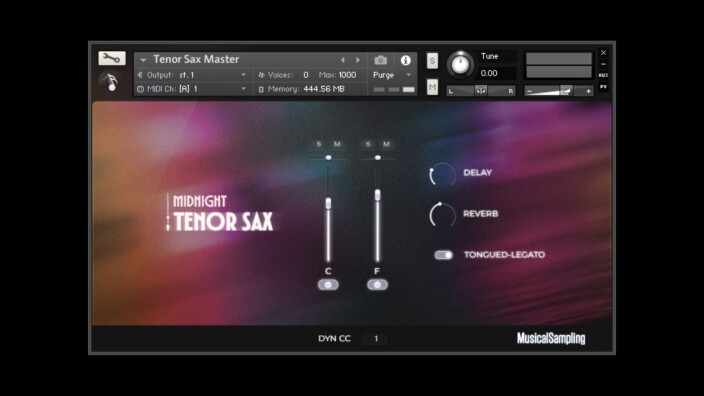
Task: Click the Reverb knob
Action: [x=442, y=215]
